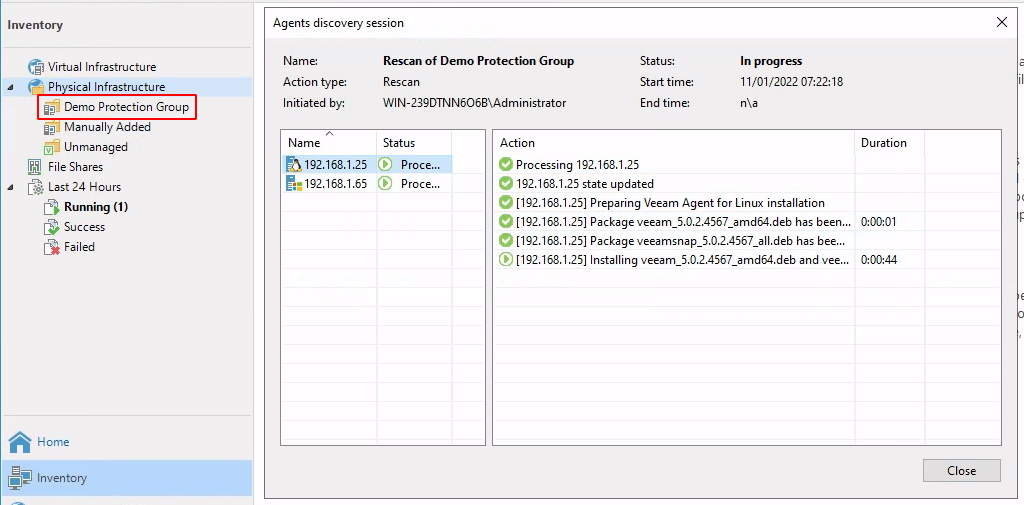
Task: Open Last 24 Hours node
Action: pos(84,187)
